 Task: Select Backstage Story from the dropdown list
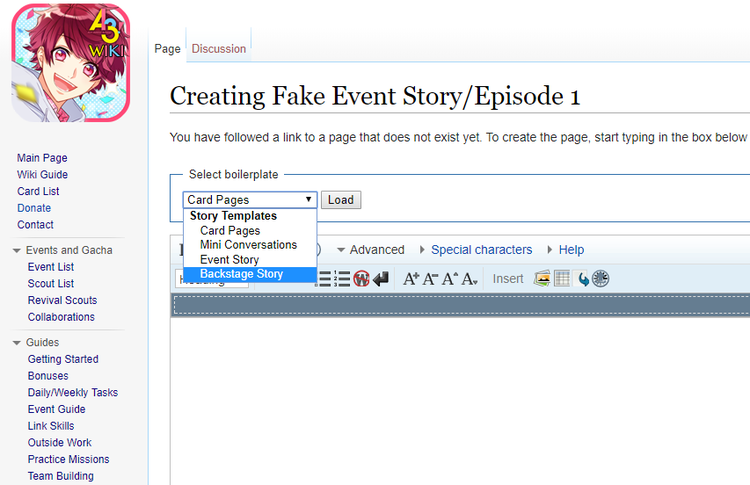241,274
